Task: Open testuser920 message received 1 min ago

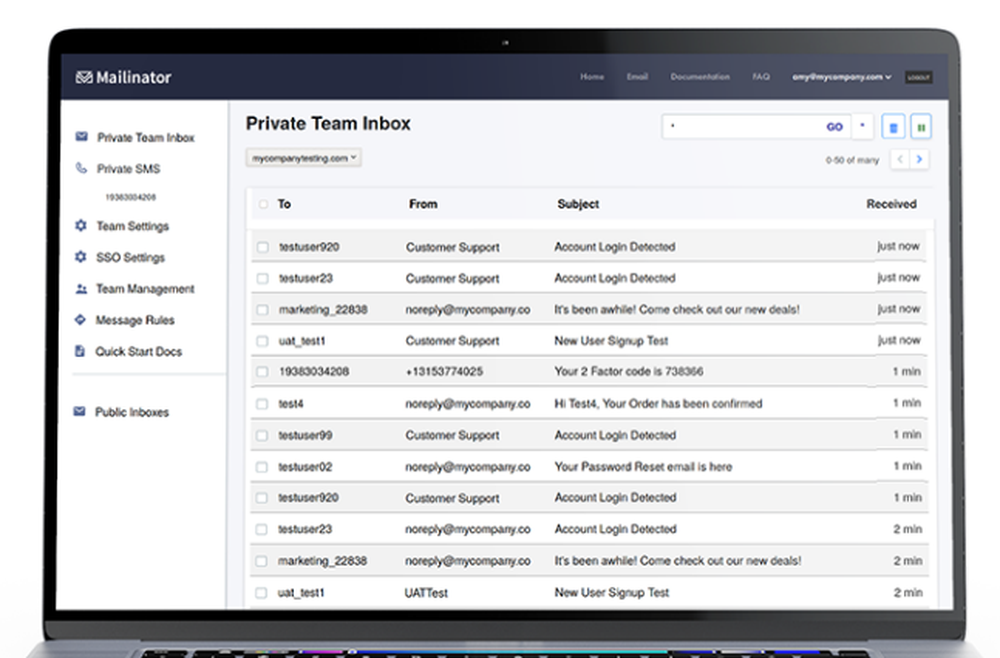Action: [589, 497]
